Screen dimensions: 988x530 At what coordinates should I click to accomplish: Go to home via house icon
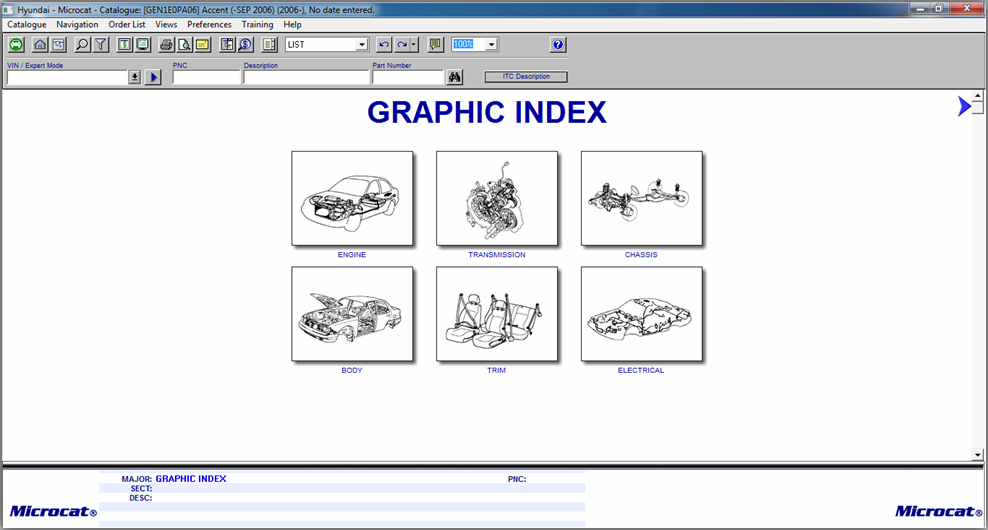(40, 45)
